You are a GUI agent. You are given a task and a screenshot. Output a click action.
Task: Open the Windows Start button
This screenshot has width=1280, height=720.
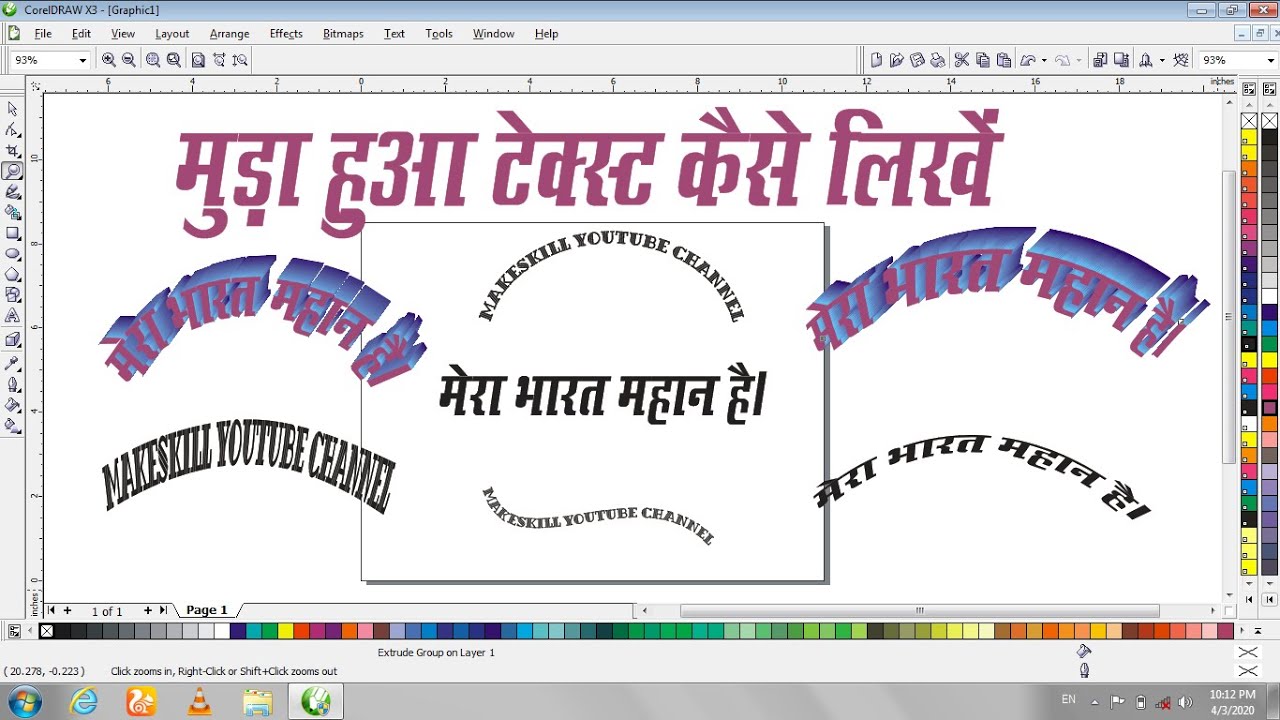click(24, 701)
